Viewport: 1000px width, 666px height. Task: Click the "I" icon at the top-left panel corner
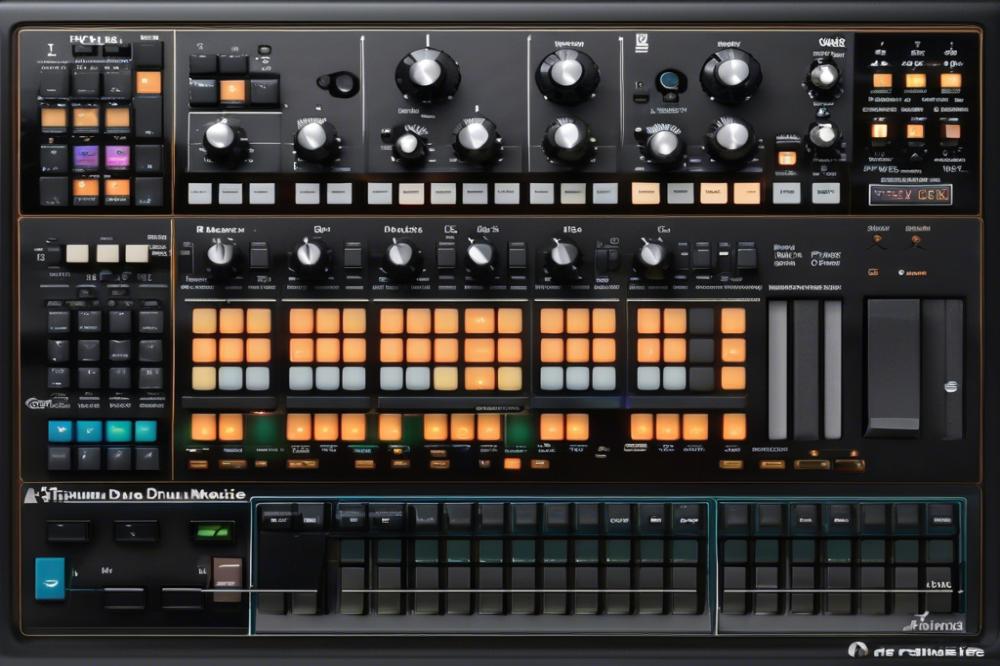[x=52, y=50]
